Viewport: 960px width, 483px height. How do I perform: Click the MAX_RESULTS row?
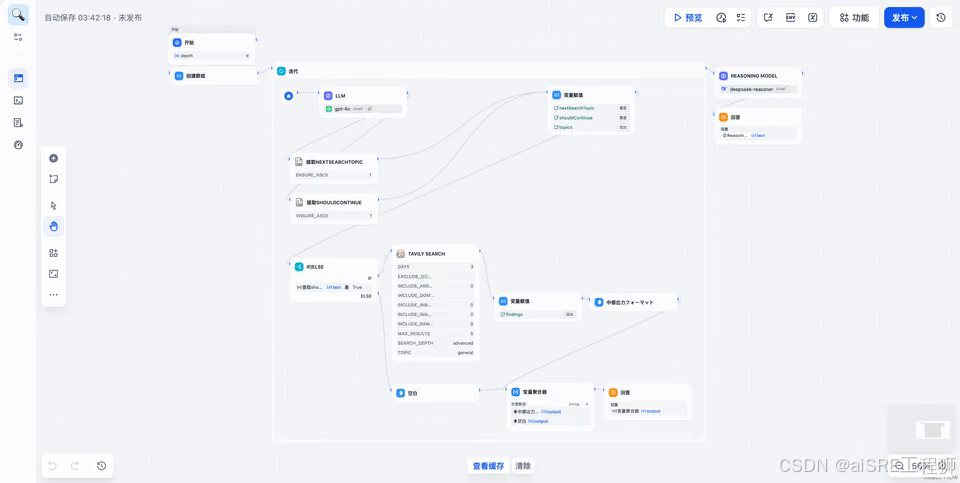click(435, 334)
